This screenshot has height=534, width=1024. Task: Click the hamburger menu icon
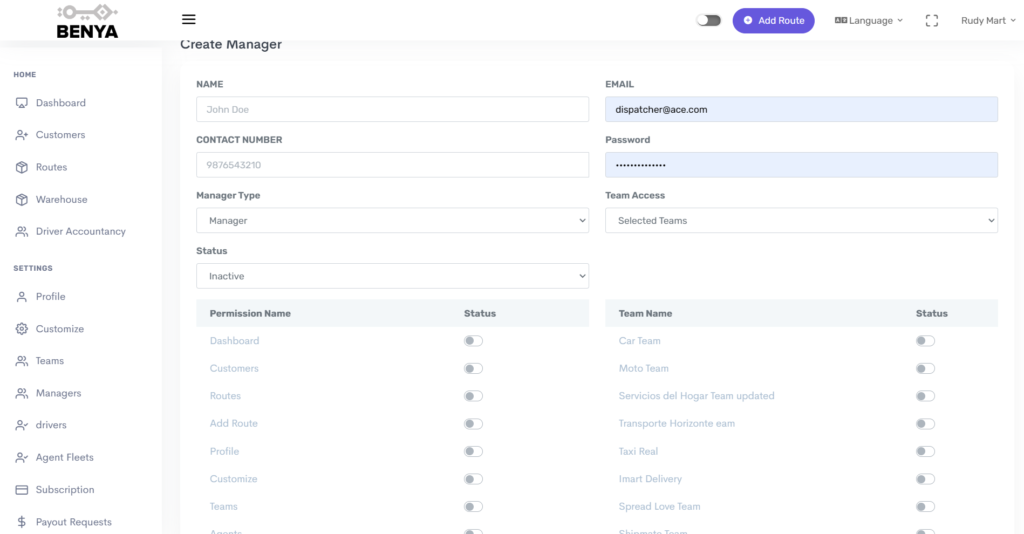tap(189, 20)
